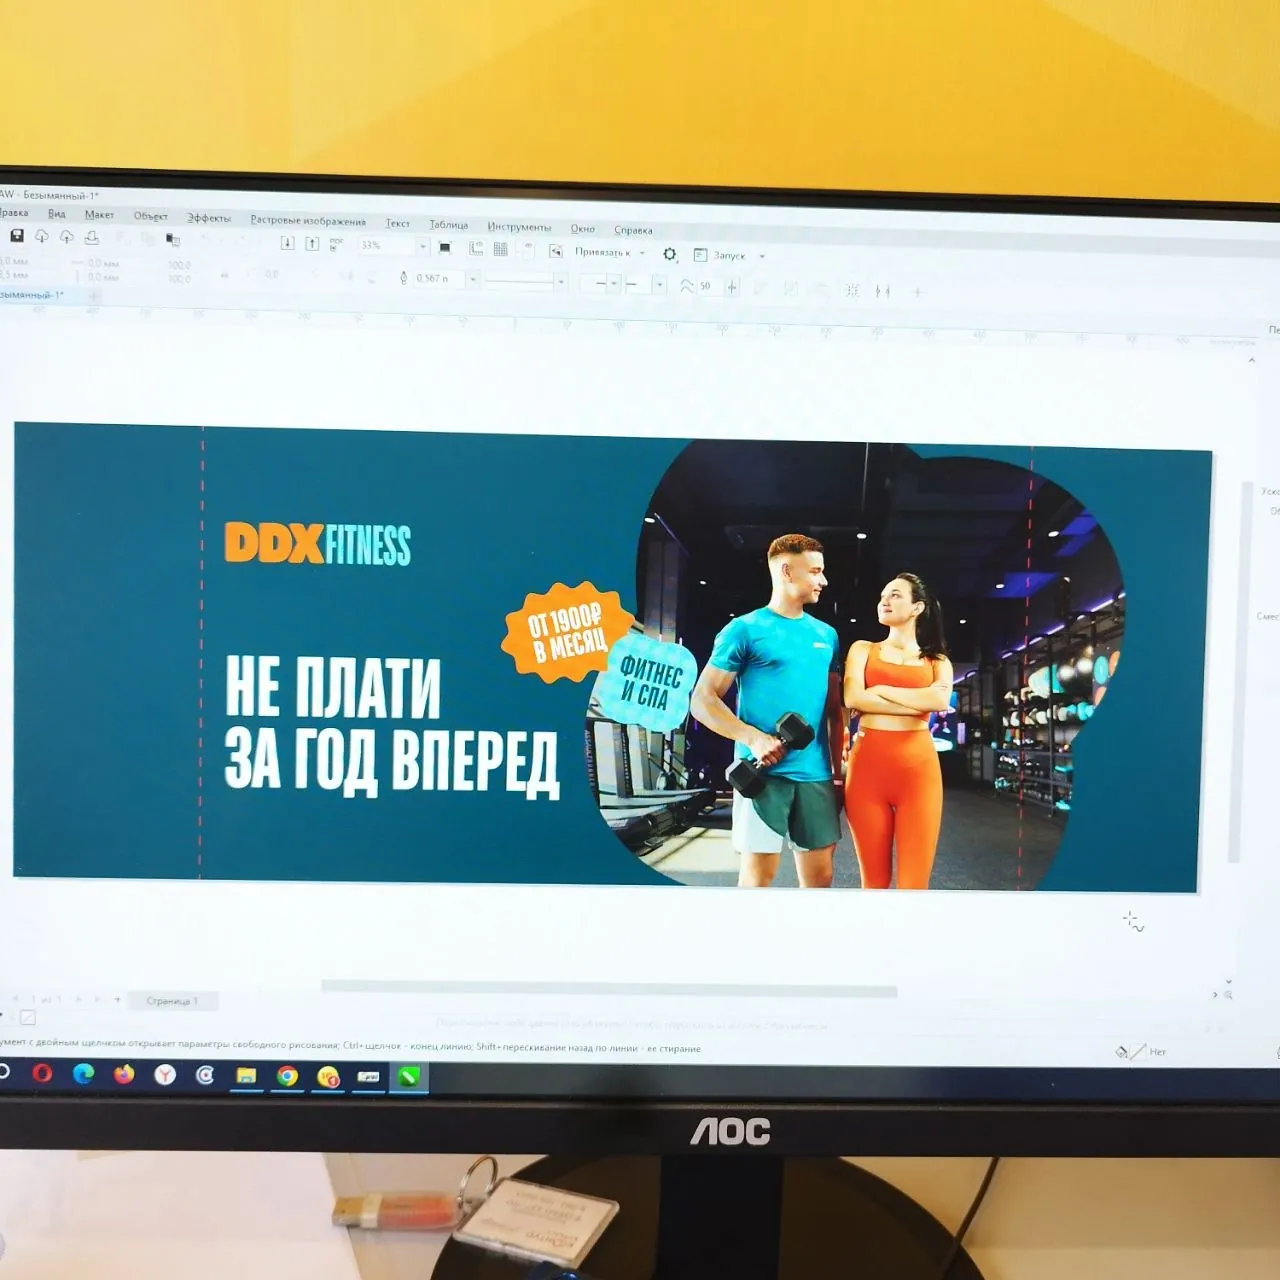Open the Запуск launcher dropdown
Viewport: 1280px width, 1280px height.
[x=730, y=256]
